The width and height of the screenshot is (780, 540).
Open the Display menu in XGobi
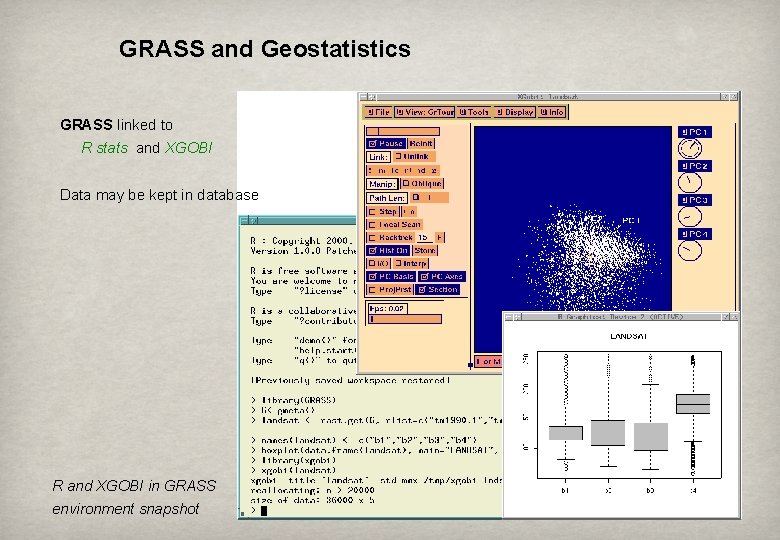[515, 112]
